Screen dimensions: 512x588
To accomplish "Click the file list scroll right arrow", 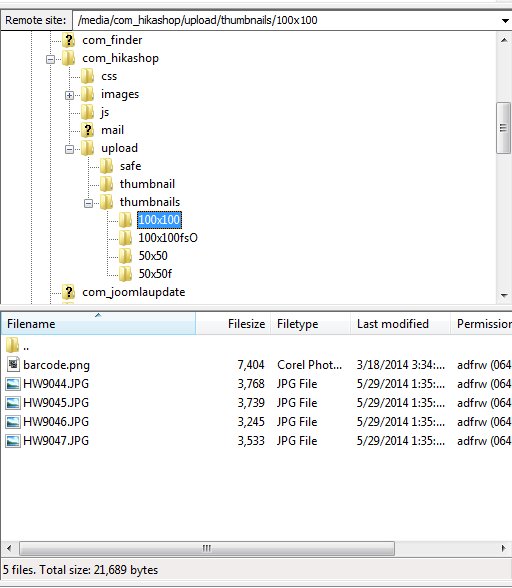I will 503,548.
